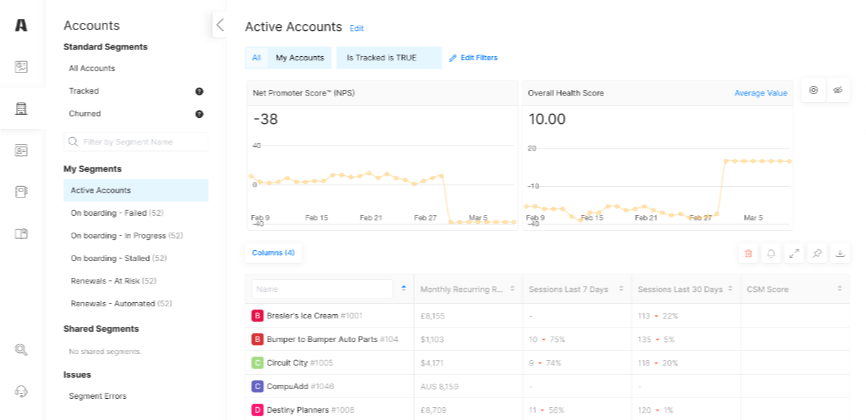Click the green C avatar for Circuit City

click(x=257, y=363)
